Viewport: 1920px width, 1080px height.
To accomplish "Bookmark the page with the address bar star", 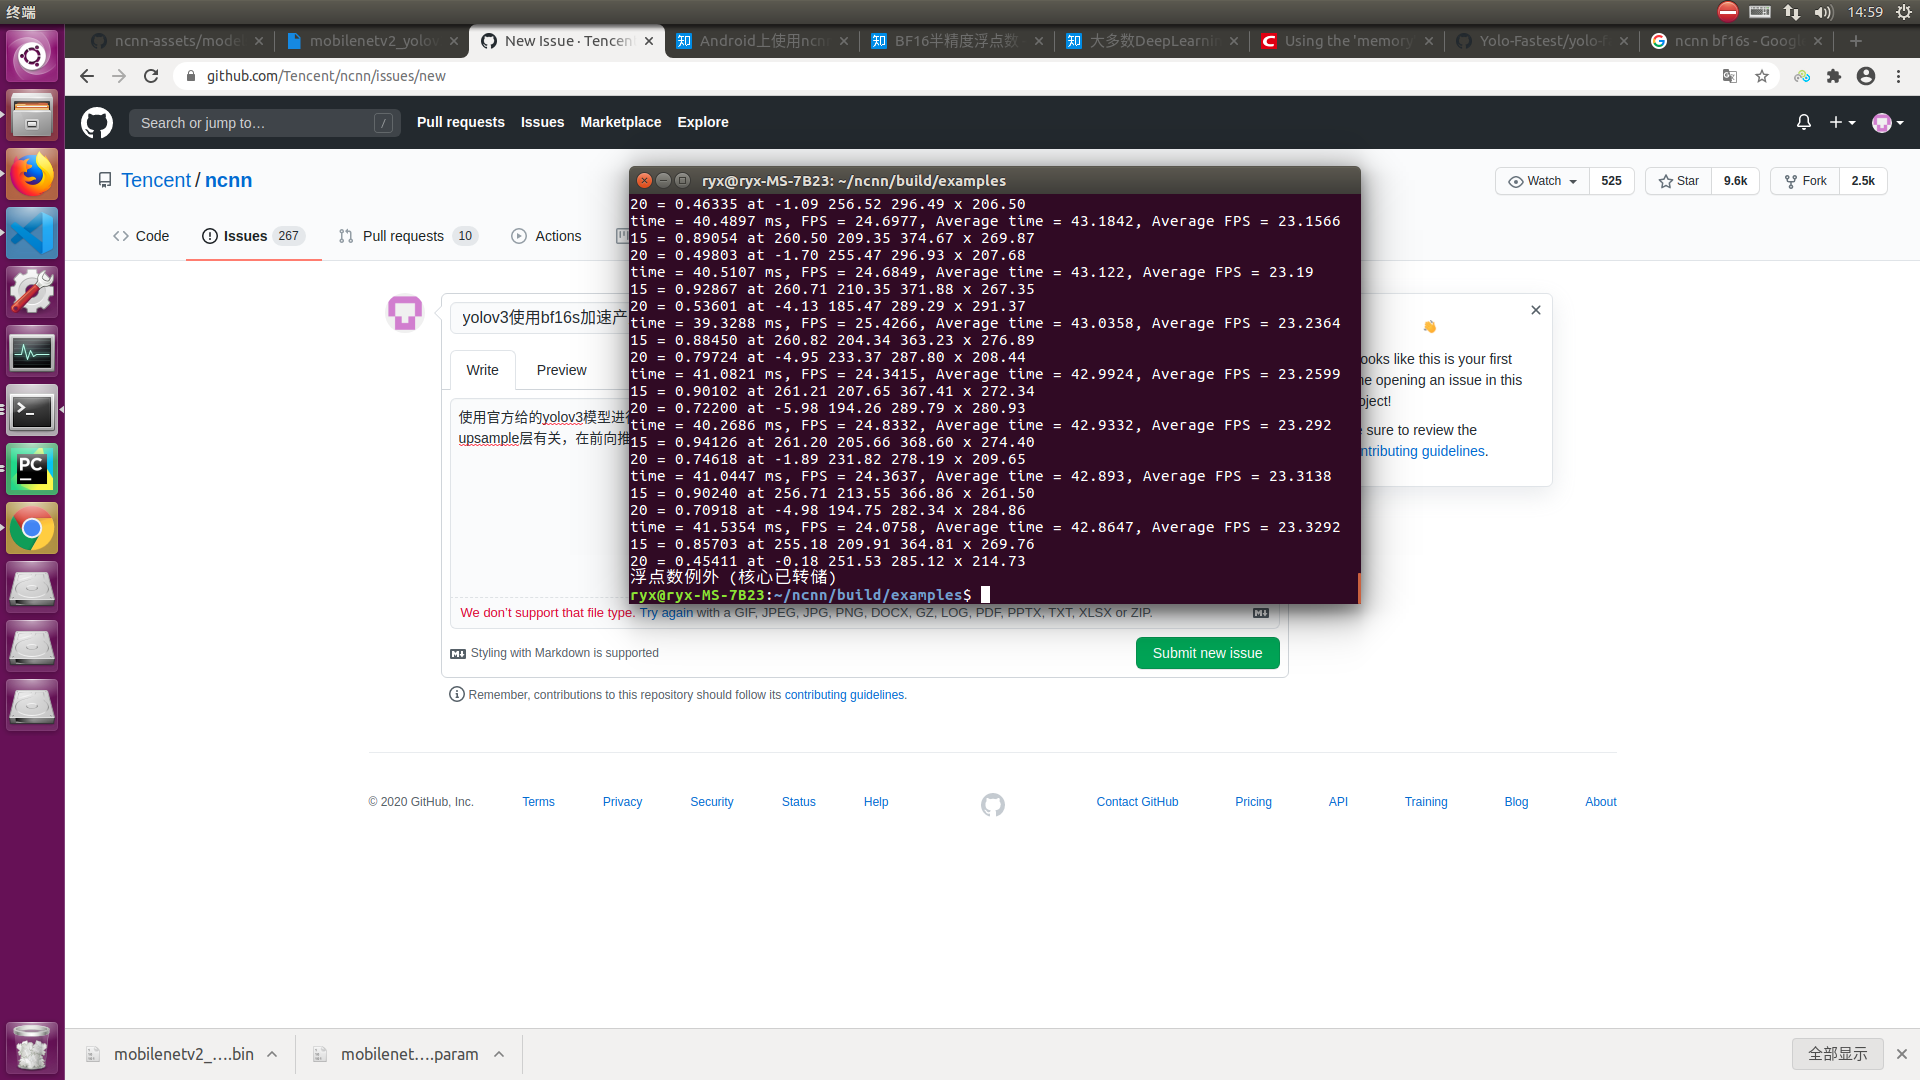I will (1762, 76).
